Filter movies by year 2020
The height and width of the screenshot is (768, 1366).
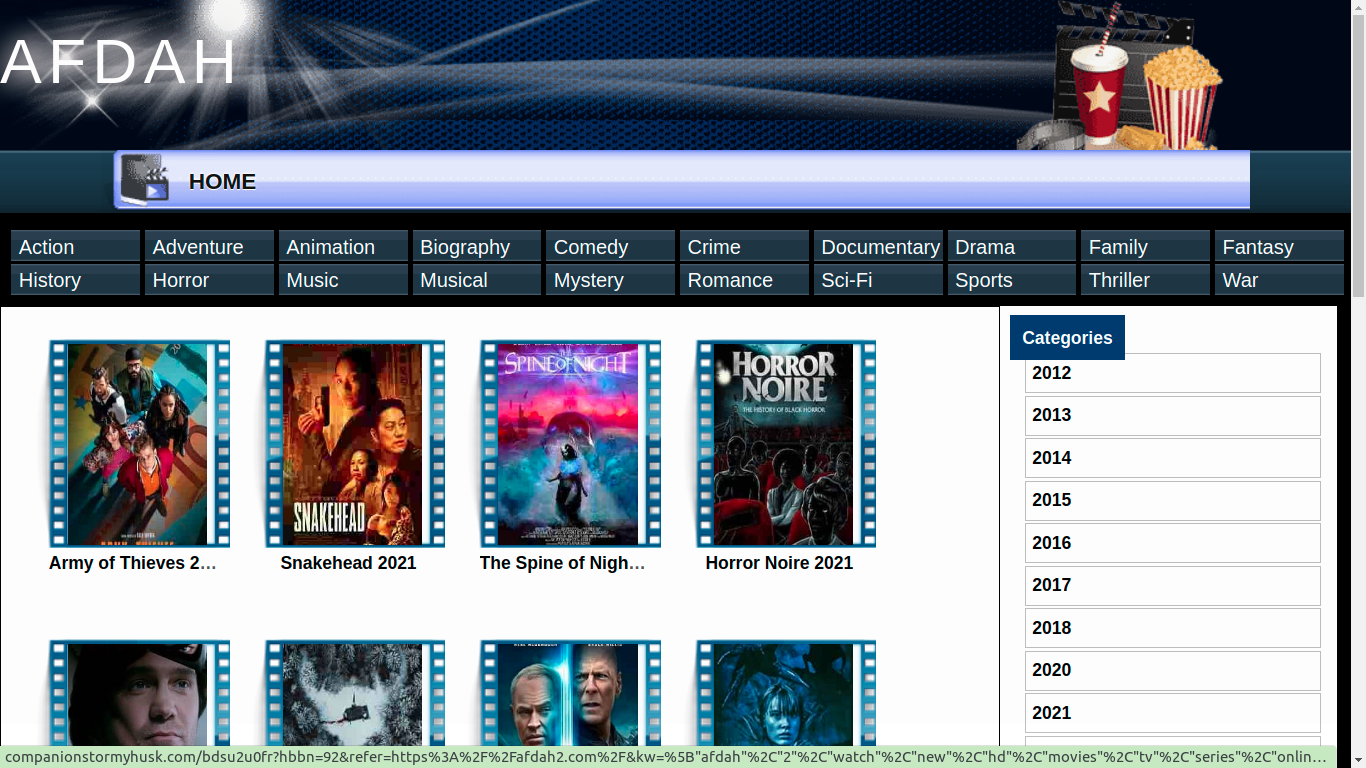click(x=1172, y=670)
